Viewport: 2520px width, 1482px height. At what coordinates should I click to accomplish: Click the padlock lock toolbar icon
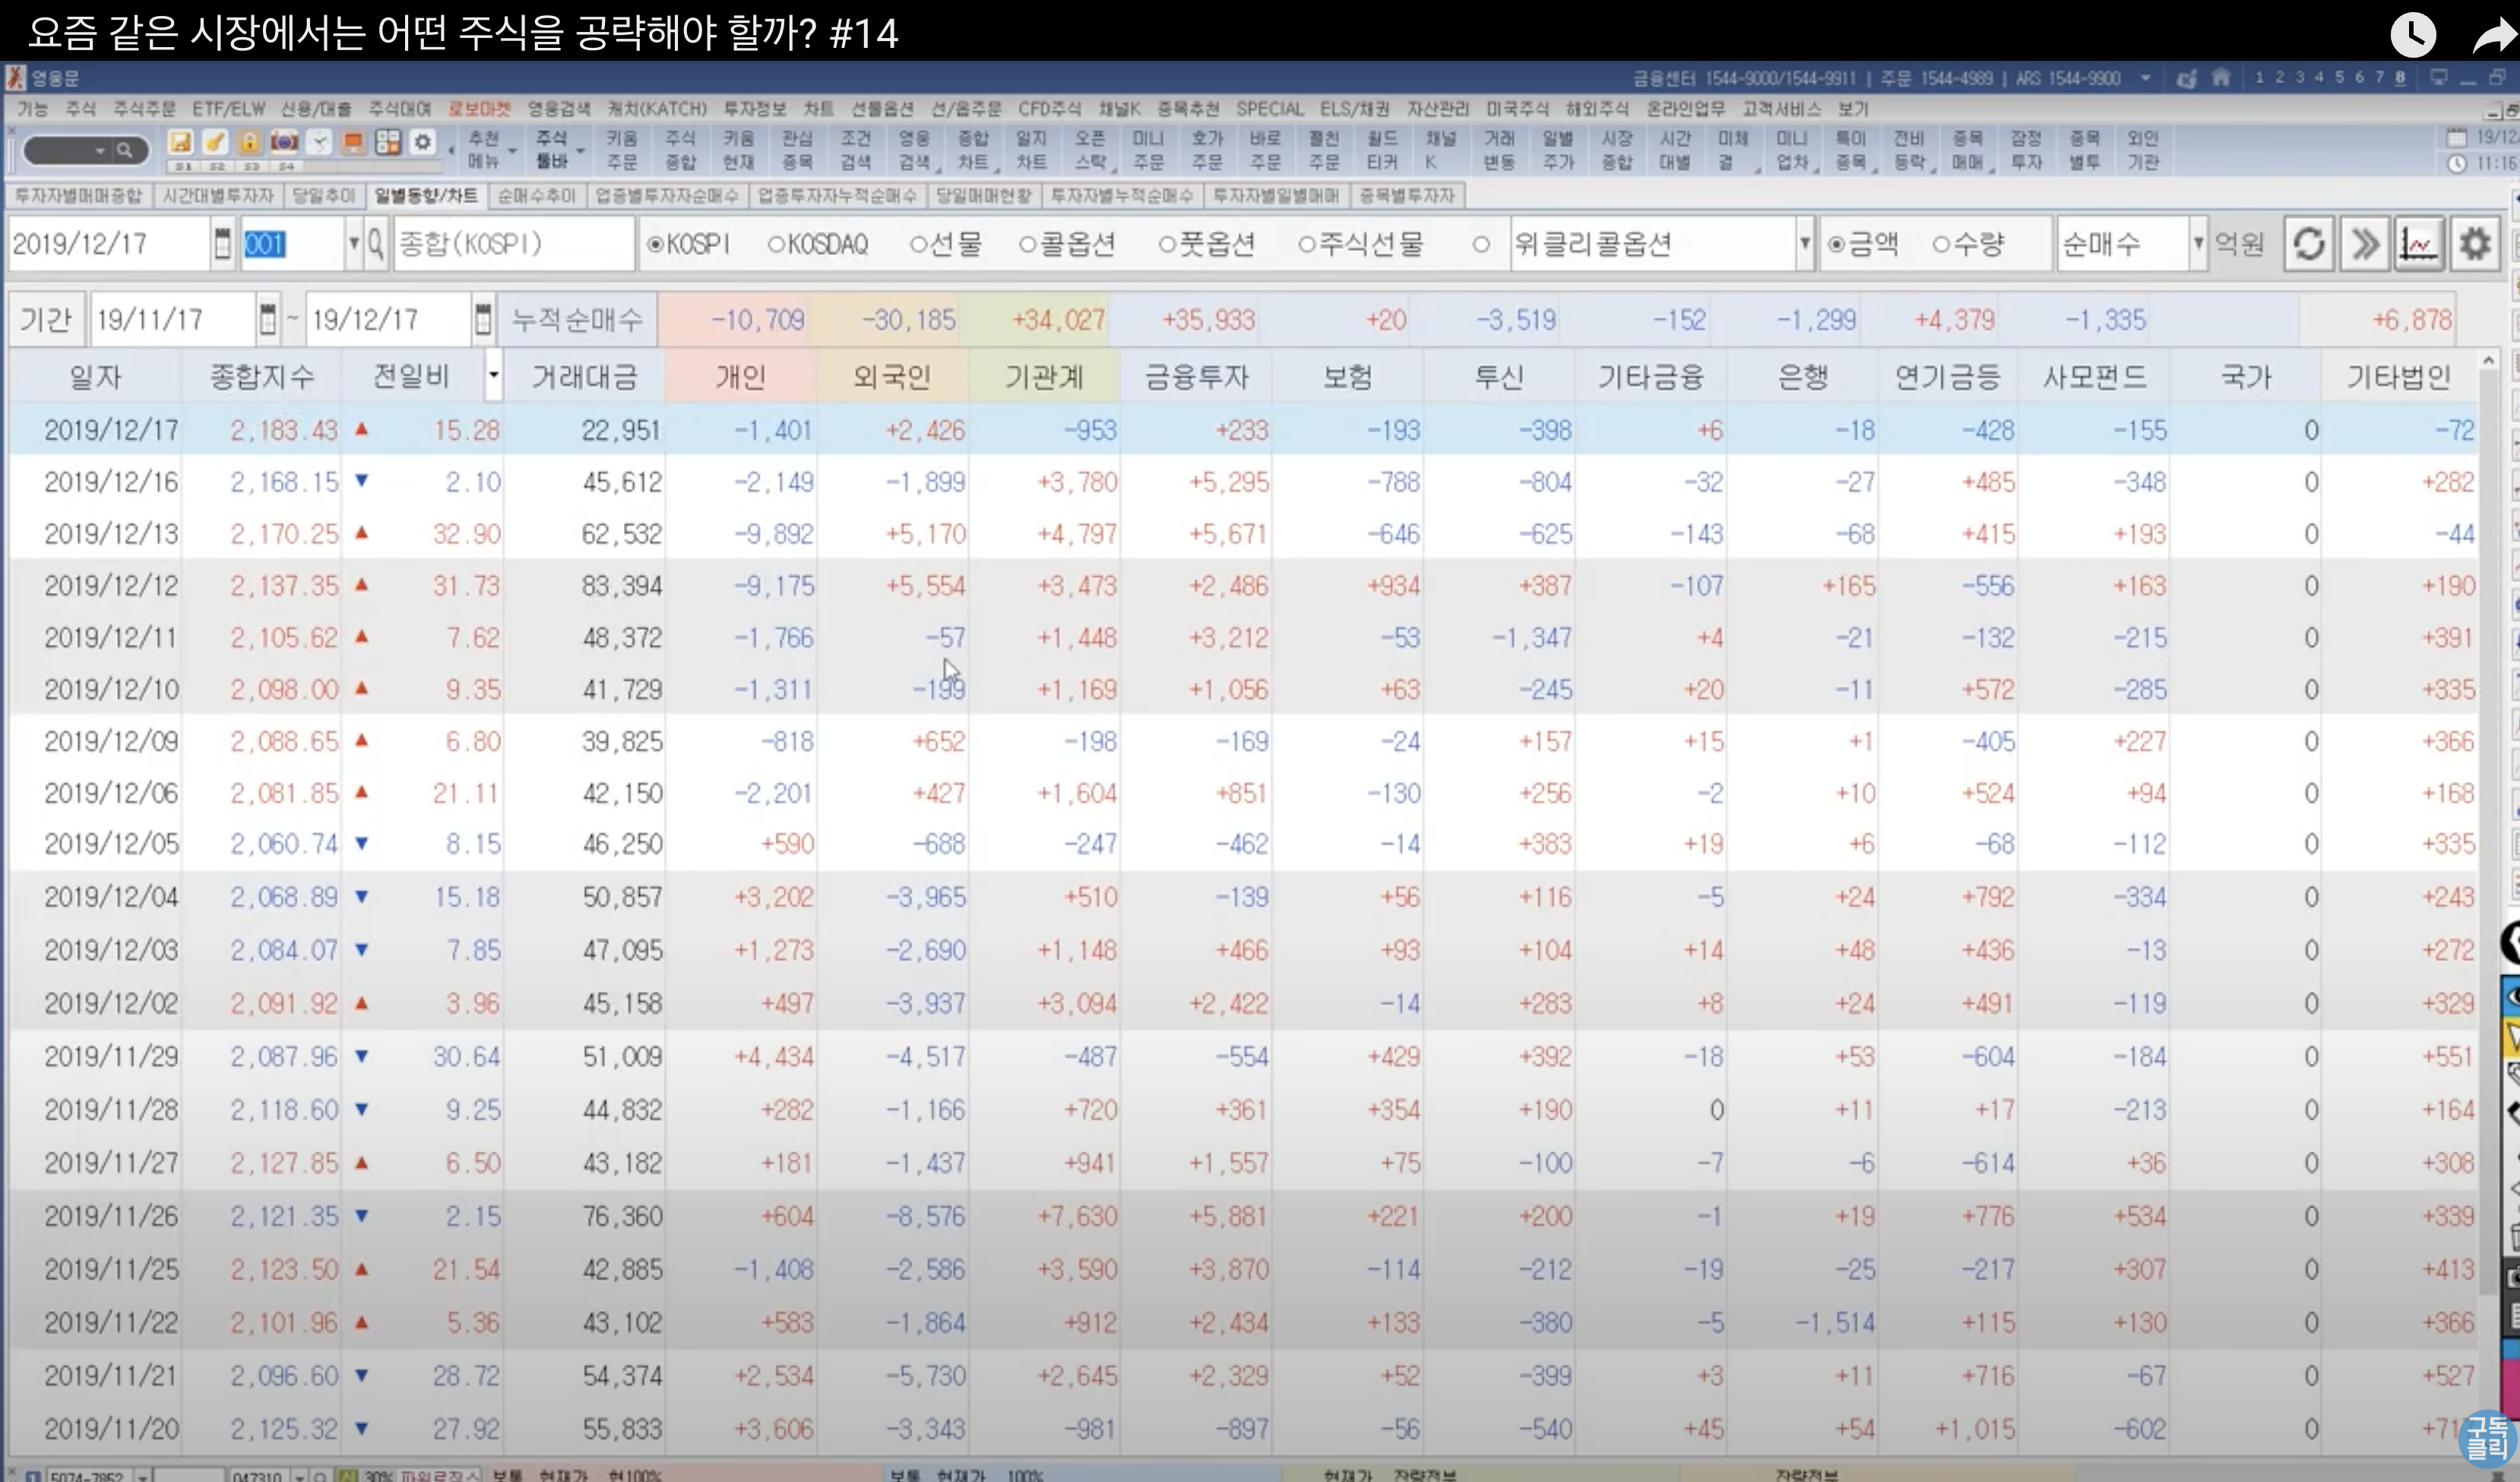click(249, 143)
